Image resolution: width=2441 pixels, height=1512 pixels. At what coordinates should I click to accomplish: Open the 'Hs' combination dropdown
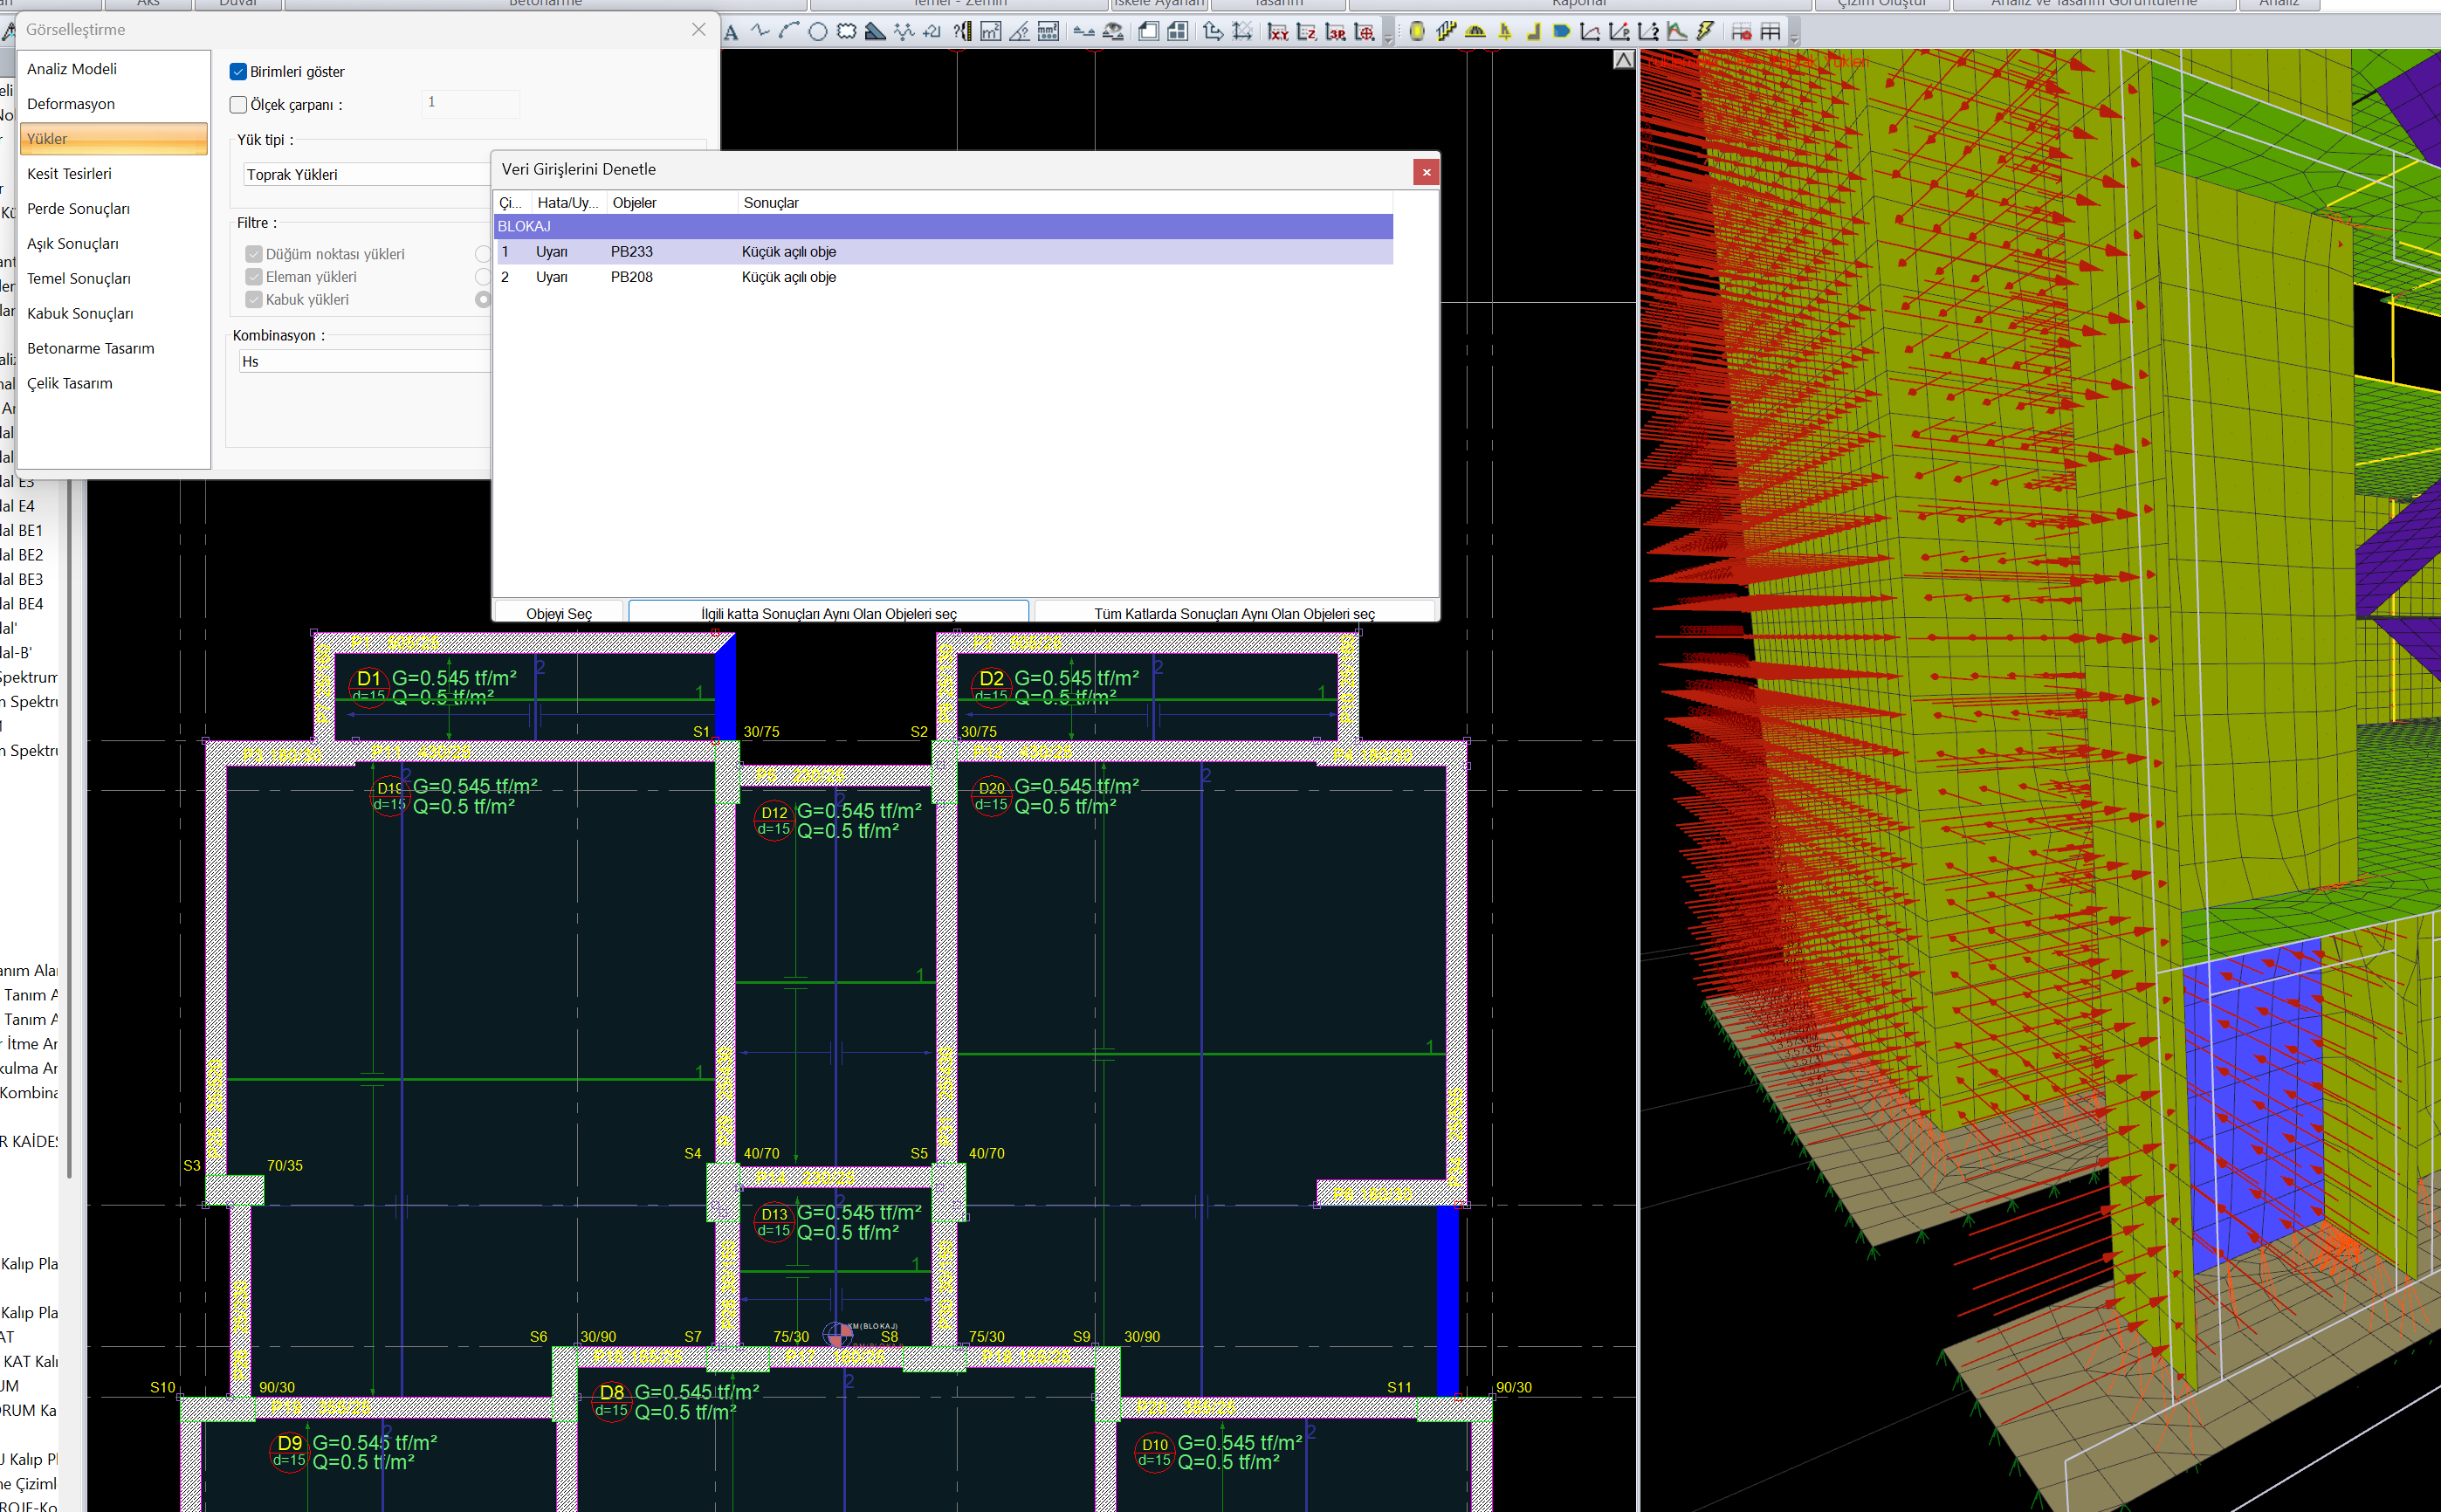(364, 362)
